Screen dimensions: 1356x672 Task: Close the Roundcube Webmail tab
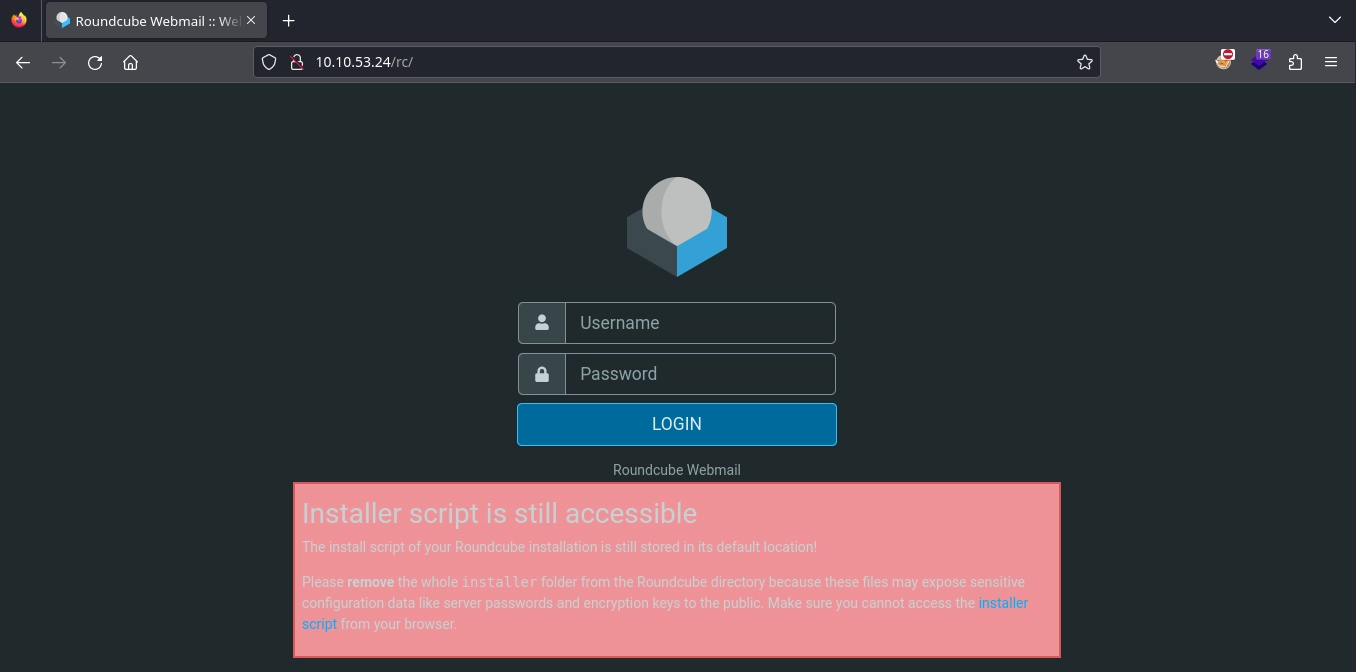[251, 21]
